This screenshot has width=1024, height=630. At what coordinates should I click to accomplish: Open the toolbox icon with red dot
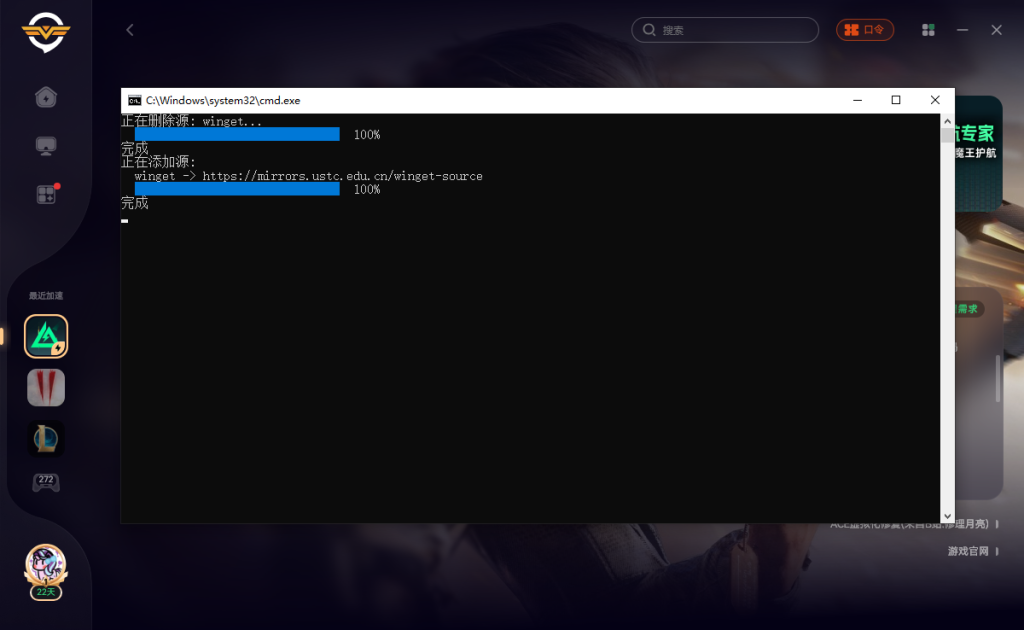coord(46,195)
